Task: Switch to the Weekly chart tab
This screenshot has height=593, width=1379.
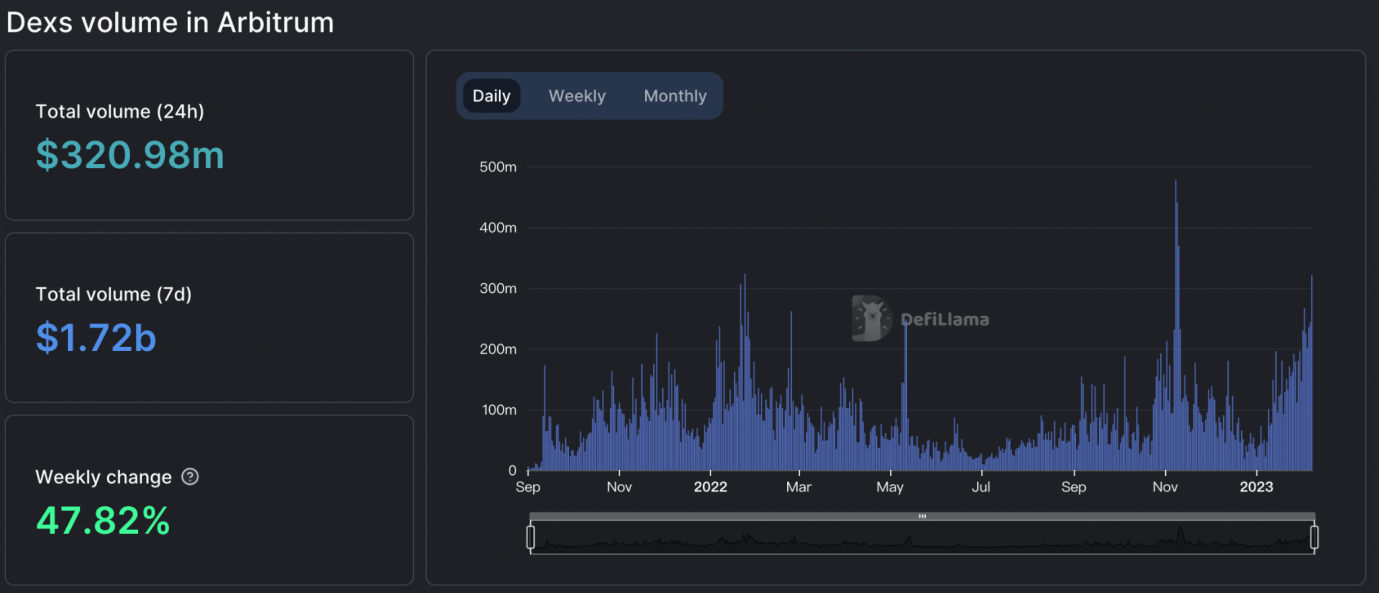Action: click(x=577, y=96)
